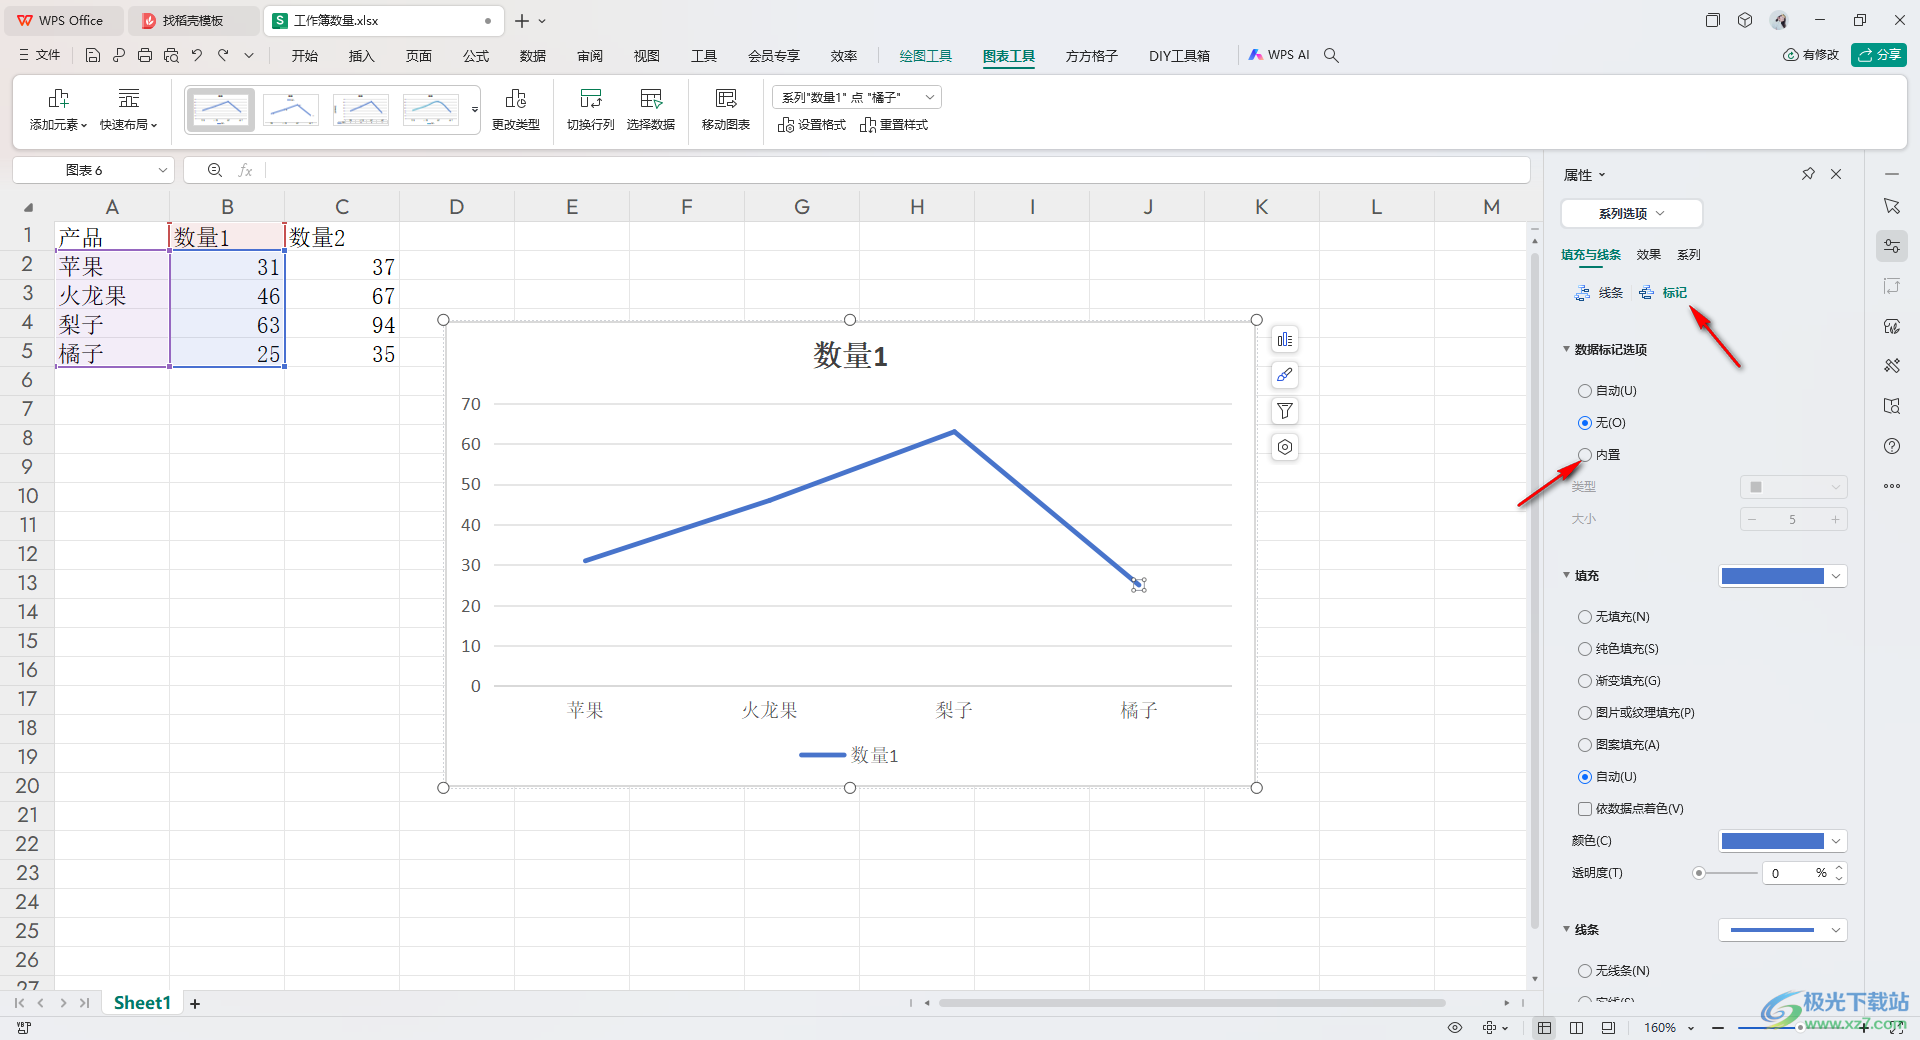Select Picture or texture fill radio
This screenshot has height=1040, width=1920.
[x=1636, y=713]
